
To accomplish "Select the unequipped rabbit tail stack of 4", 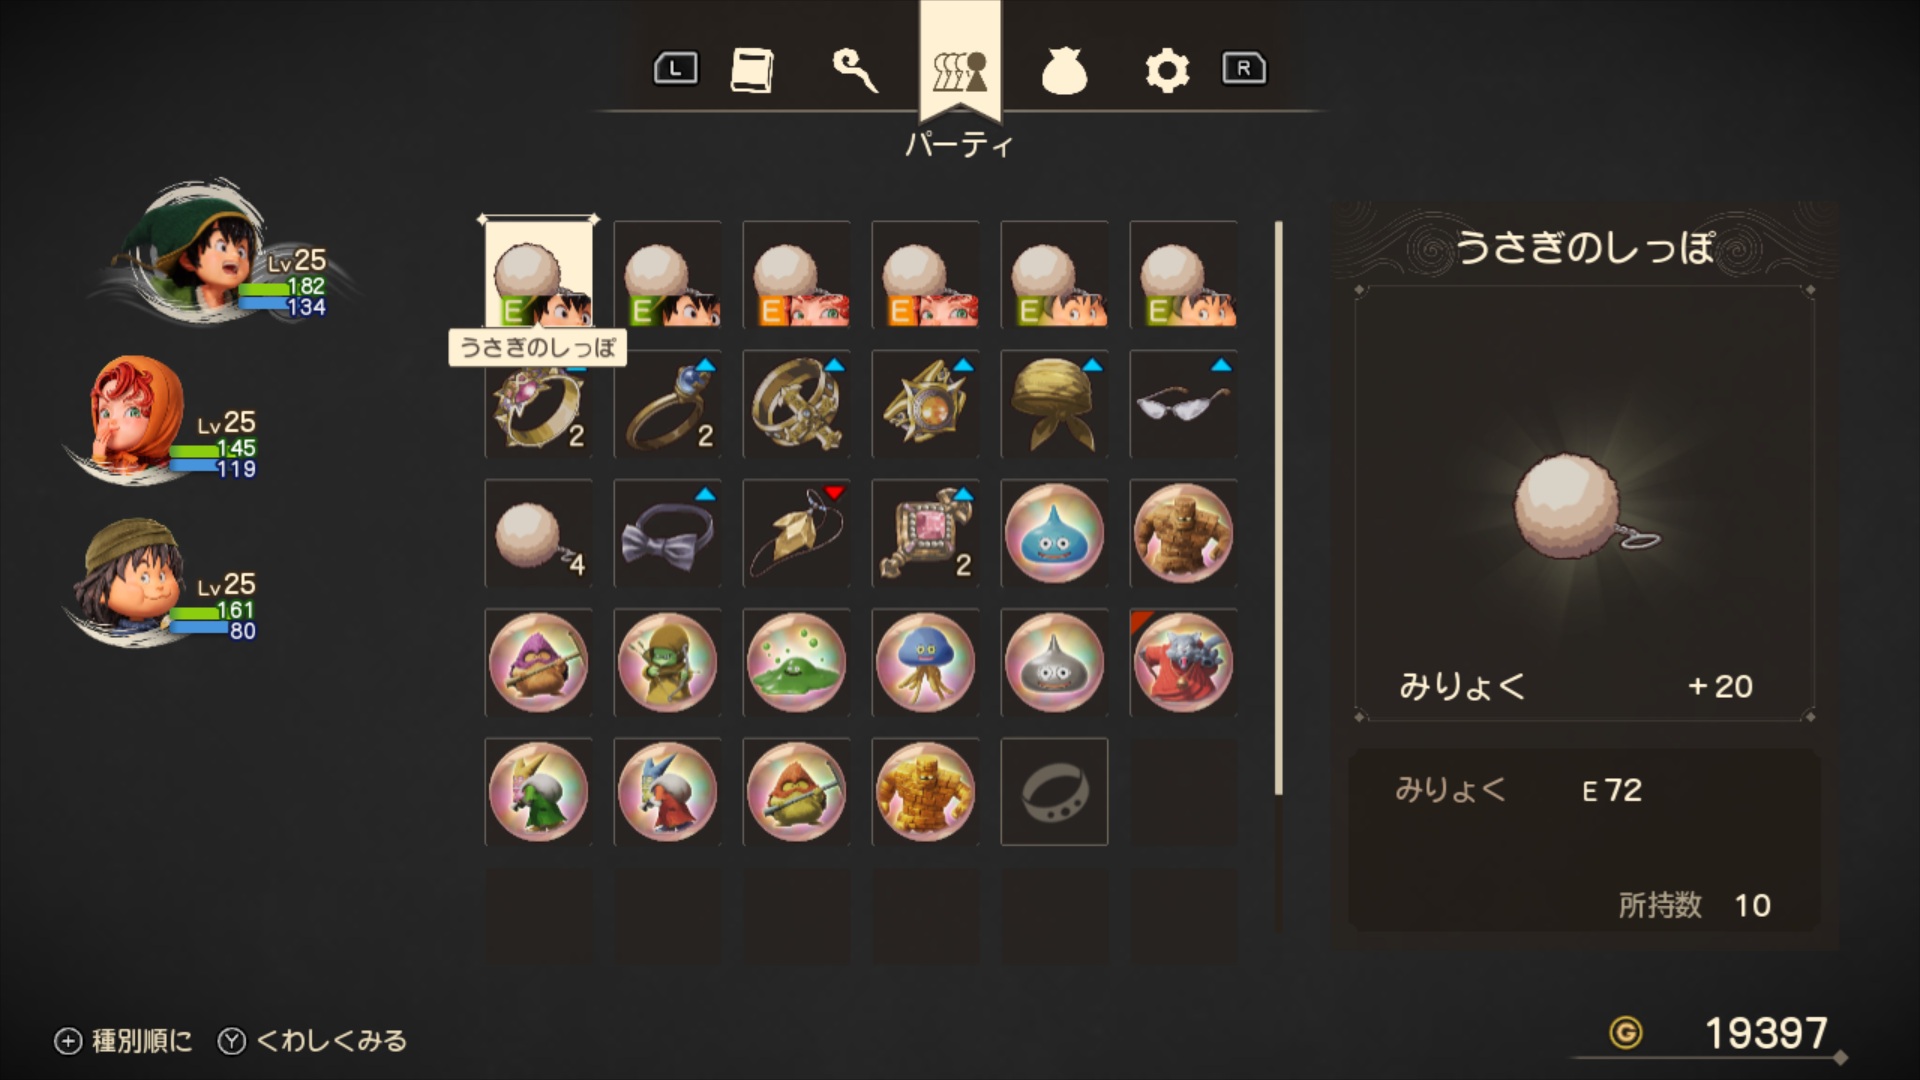I will coord(539,533).
